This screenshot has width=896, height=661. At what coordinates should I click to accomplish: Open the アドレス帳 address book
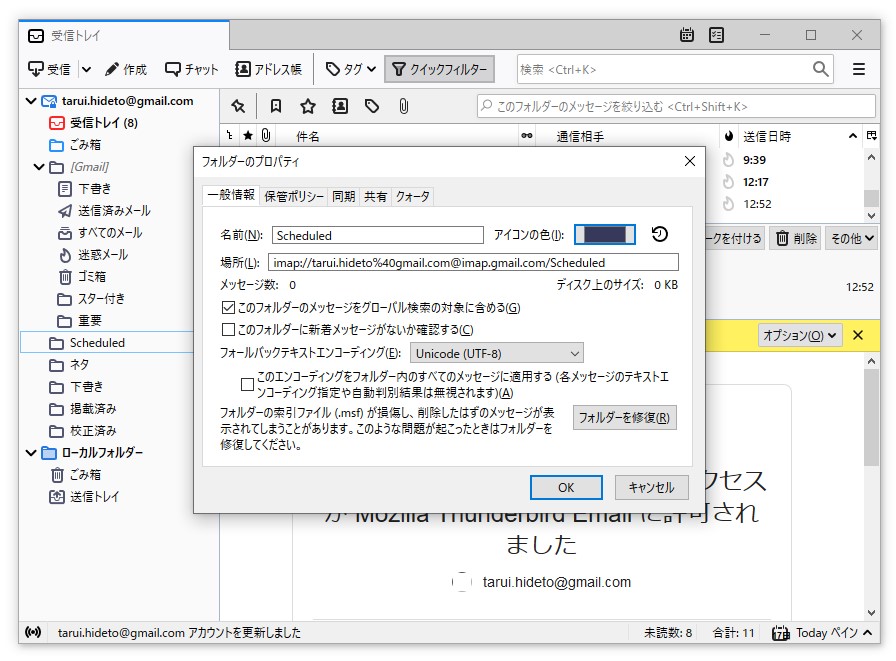268,69
